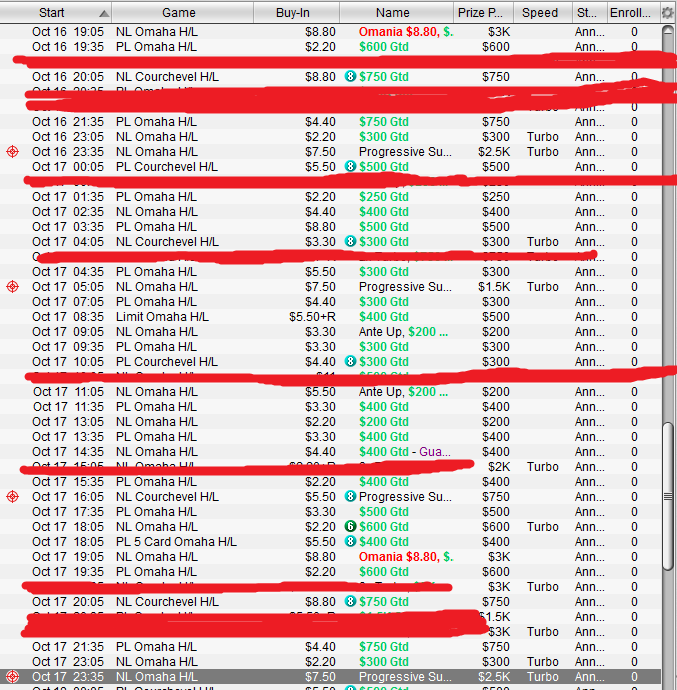Click the 8-max badge on Oct 17 10:05 $300 Gtd
The image size is (677, 690).
350,362
